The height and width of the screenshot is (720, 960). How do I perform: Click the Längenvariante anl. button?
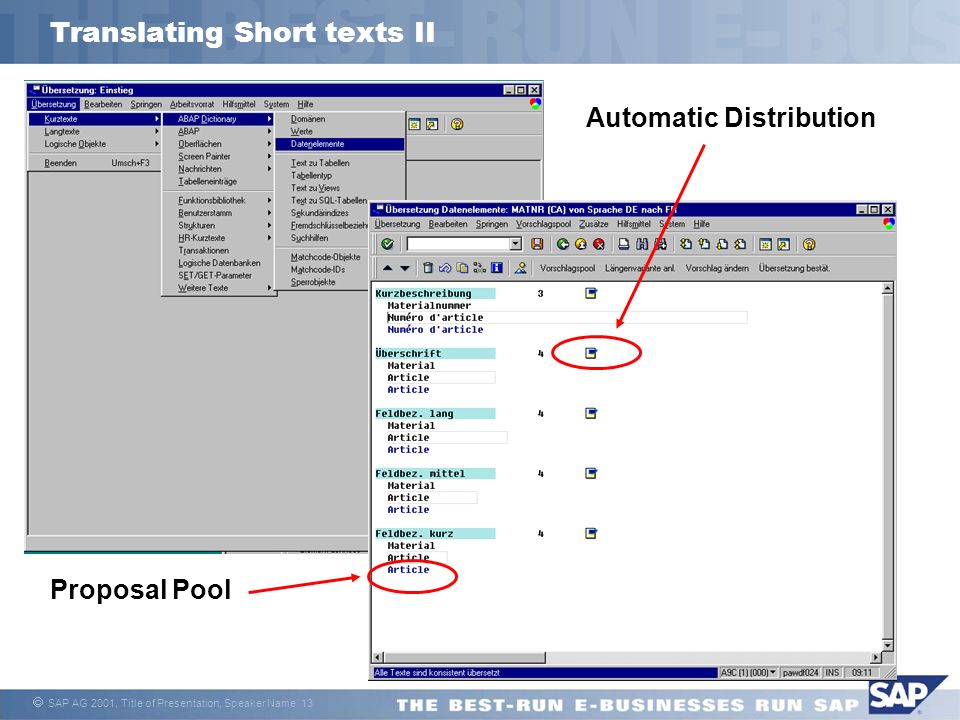(640, 268)
